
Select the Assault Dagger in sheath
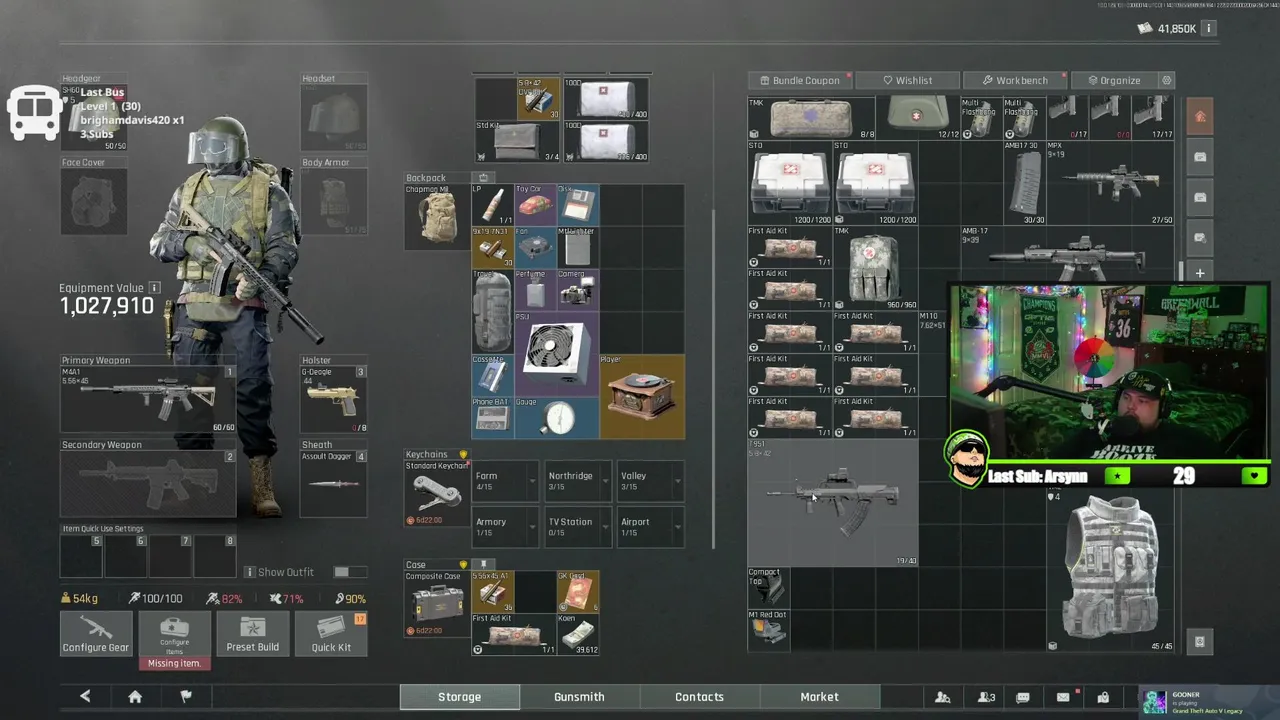point(333,484)
